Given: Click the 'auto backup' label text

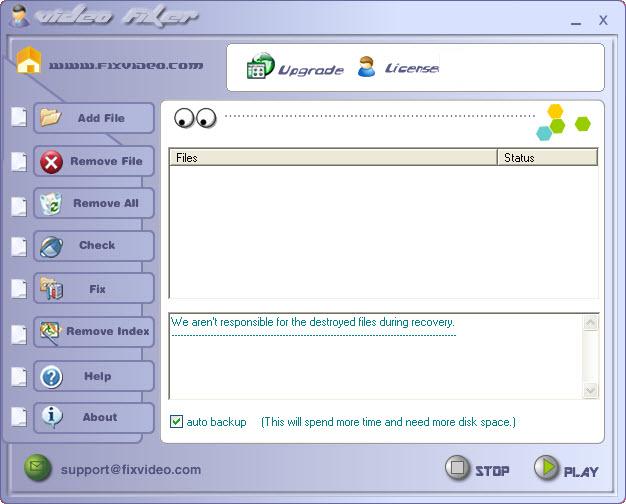Looking at the screenshot, I should click(216, 422).
